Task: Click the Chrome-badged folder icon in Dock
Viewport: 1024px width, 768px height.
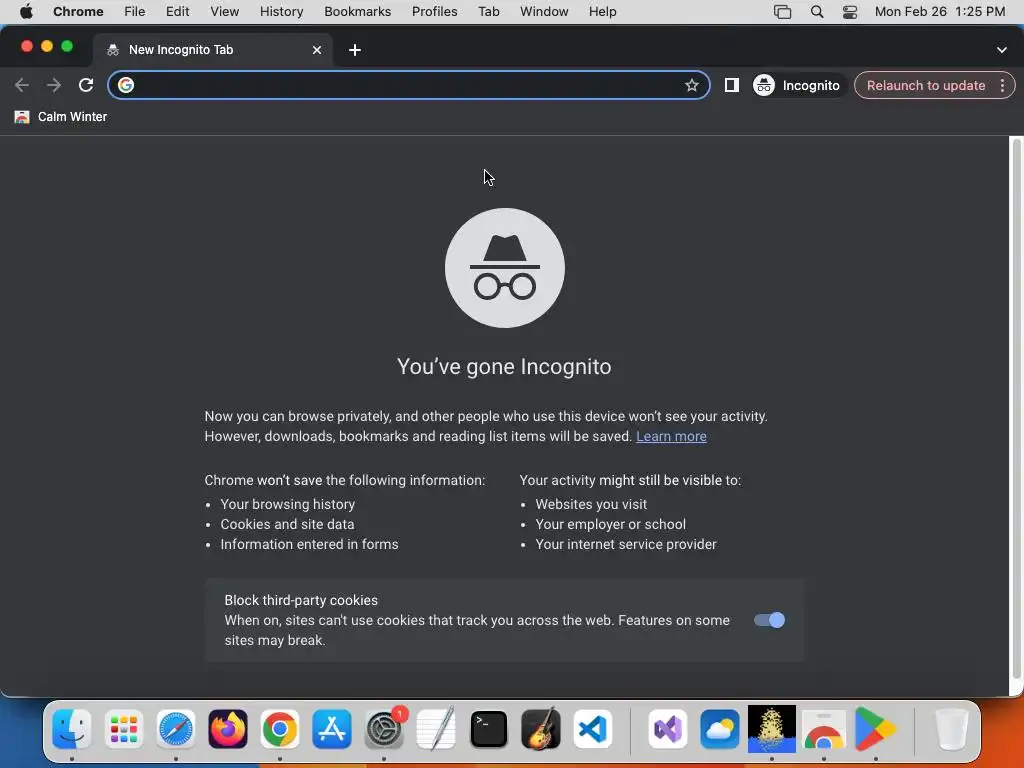Action: click(824, 729)
